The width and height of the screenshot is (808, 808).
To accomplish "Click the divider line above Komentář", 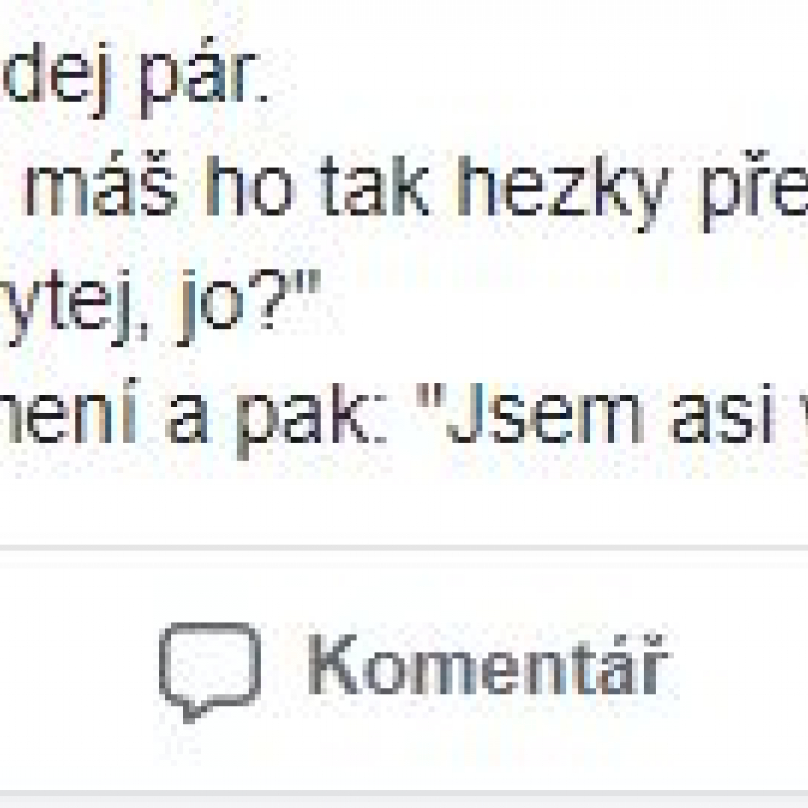I will pos(404,547).
